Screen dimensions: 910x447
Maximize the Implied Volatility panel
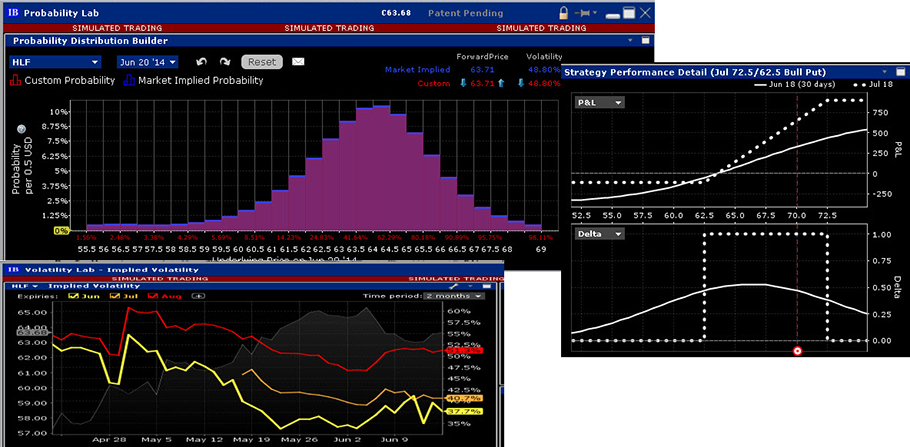486,286
